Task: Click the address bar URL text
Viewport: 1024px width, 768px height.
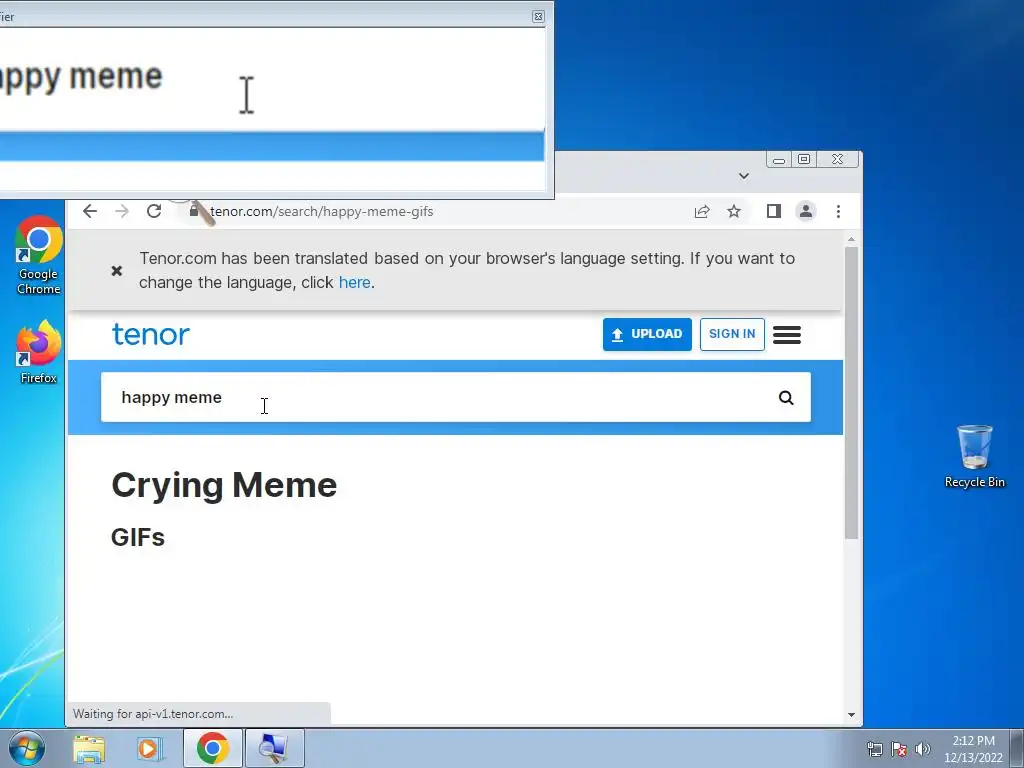Action: 322,212
